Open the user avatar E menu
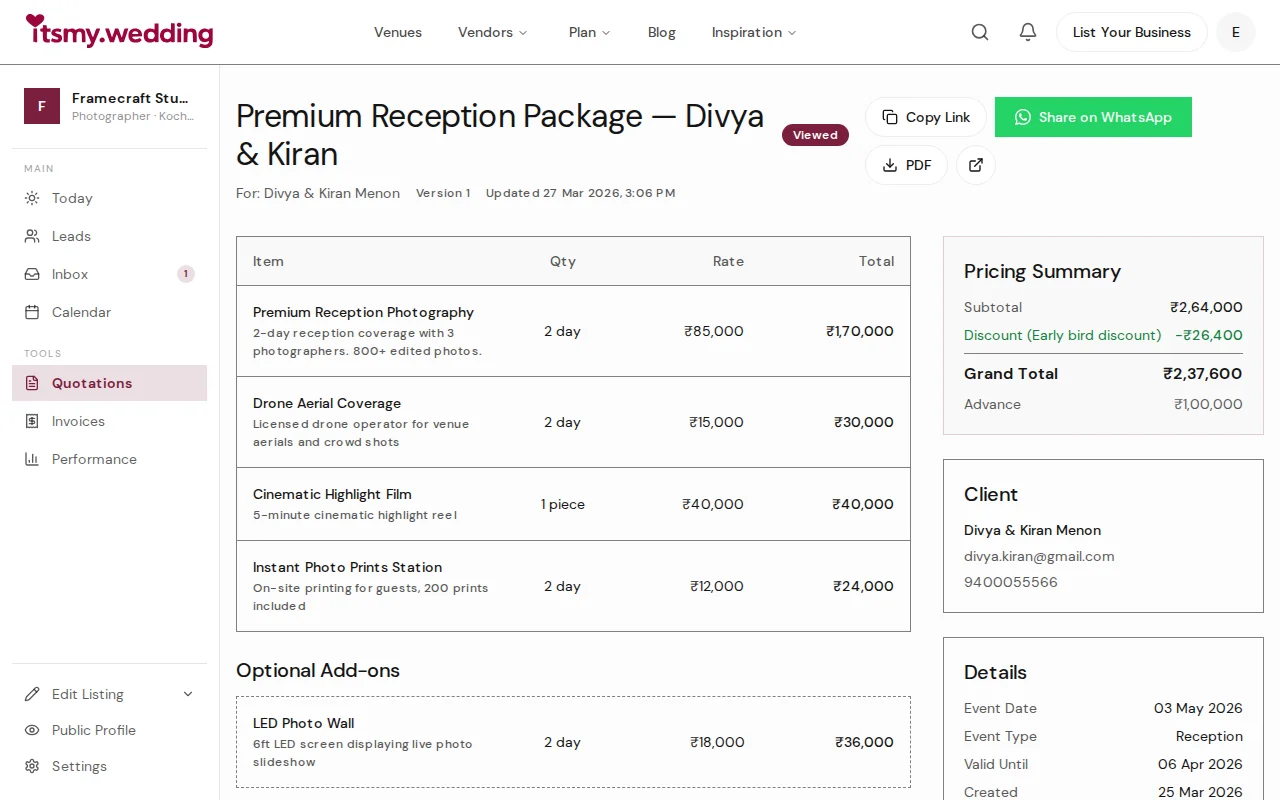This screenshot has width=1280, height=800. pyautogui.click(x=1236, y=32)
